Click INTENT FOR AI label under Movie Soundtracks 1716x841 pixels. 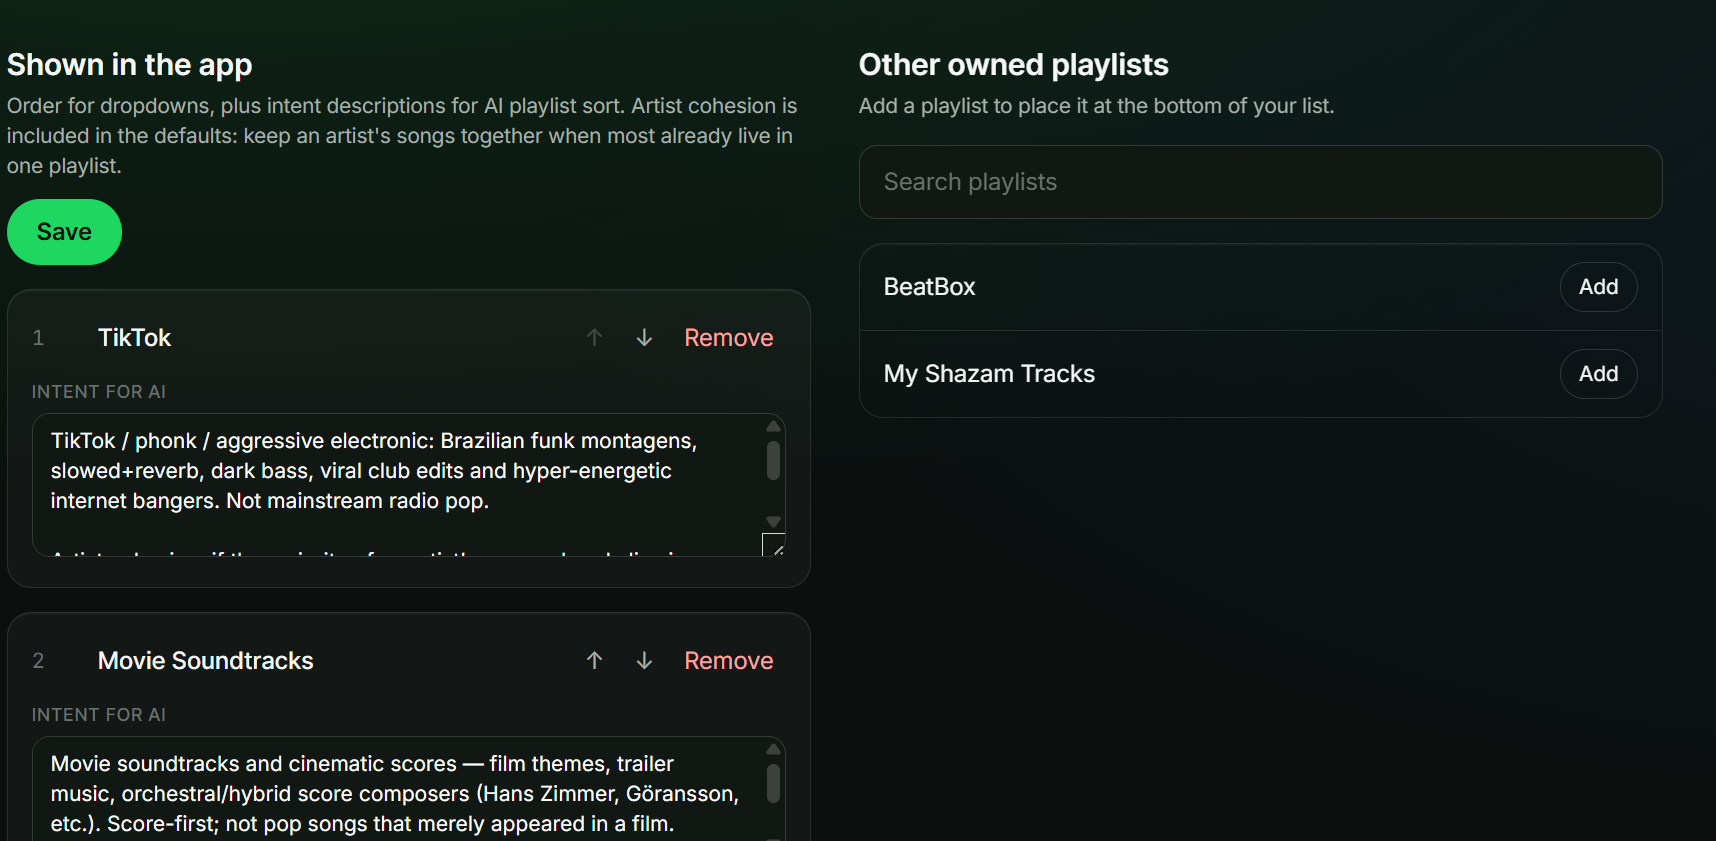[x=99, y=715]
